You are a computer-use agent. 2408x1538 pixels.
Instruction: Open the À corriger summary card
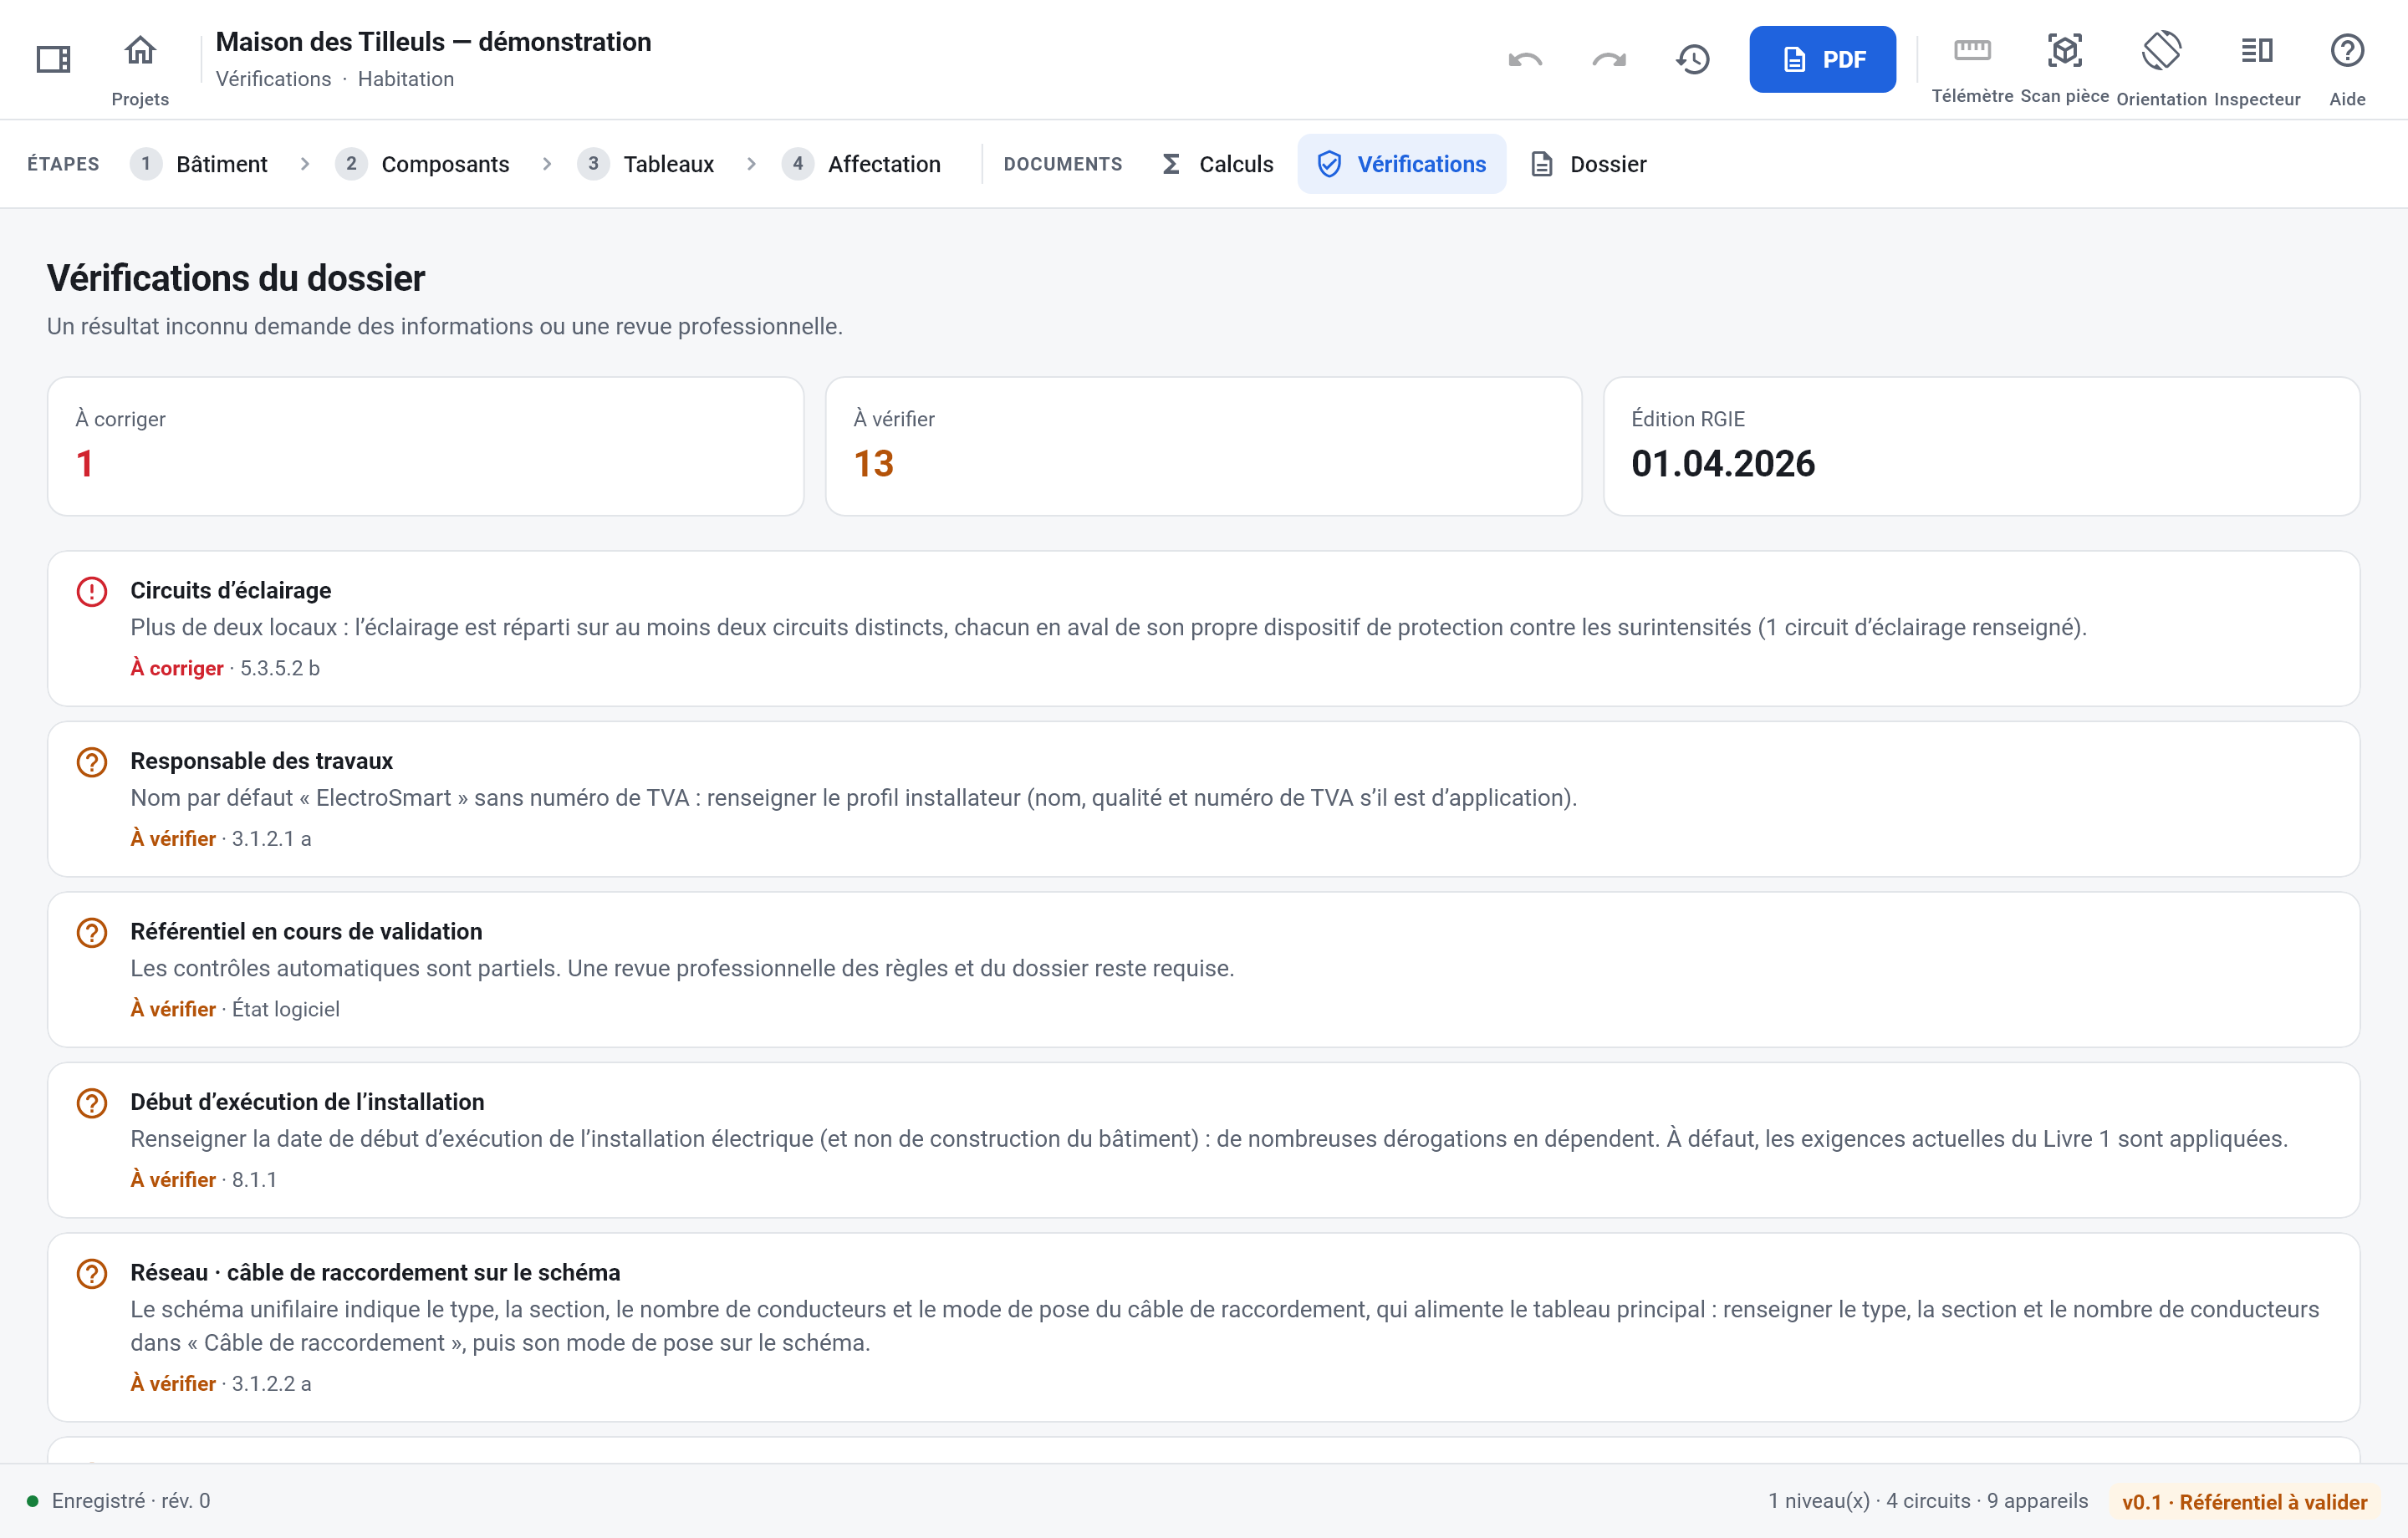click(x=425, y=446)
